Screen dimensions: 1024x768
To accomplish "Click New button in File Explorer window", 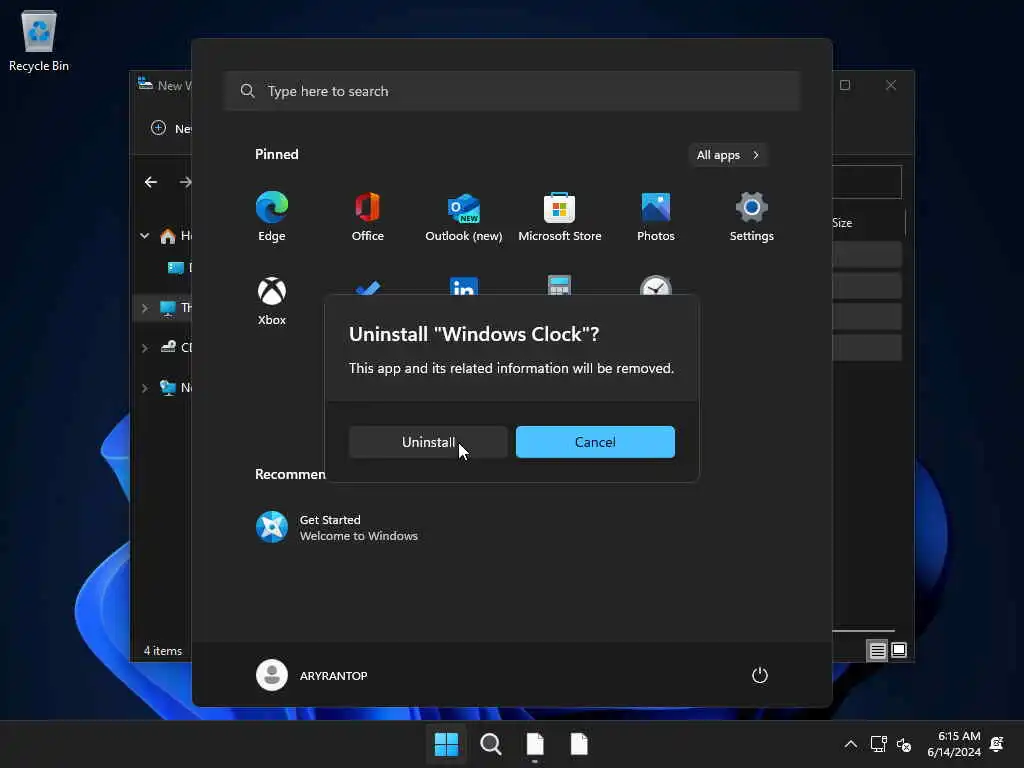I will tap(170, 128).
